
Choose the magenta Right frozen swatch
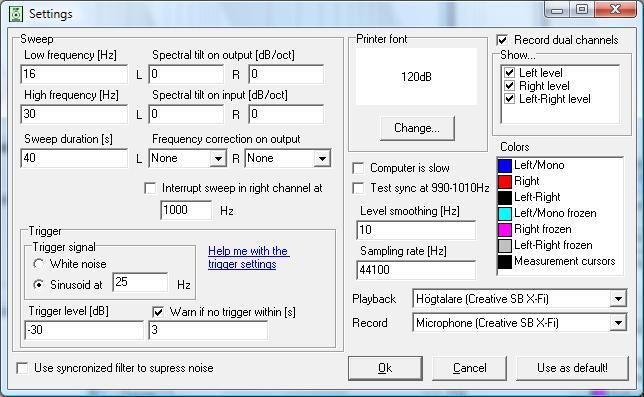(x=504, y=229)
